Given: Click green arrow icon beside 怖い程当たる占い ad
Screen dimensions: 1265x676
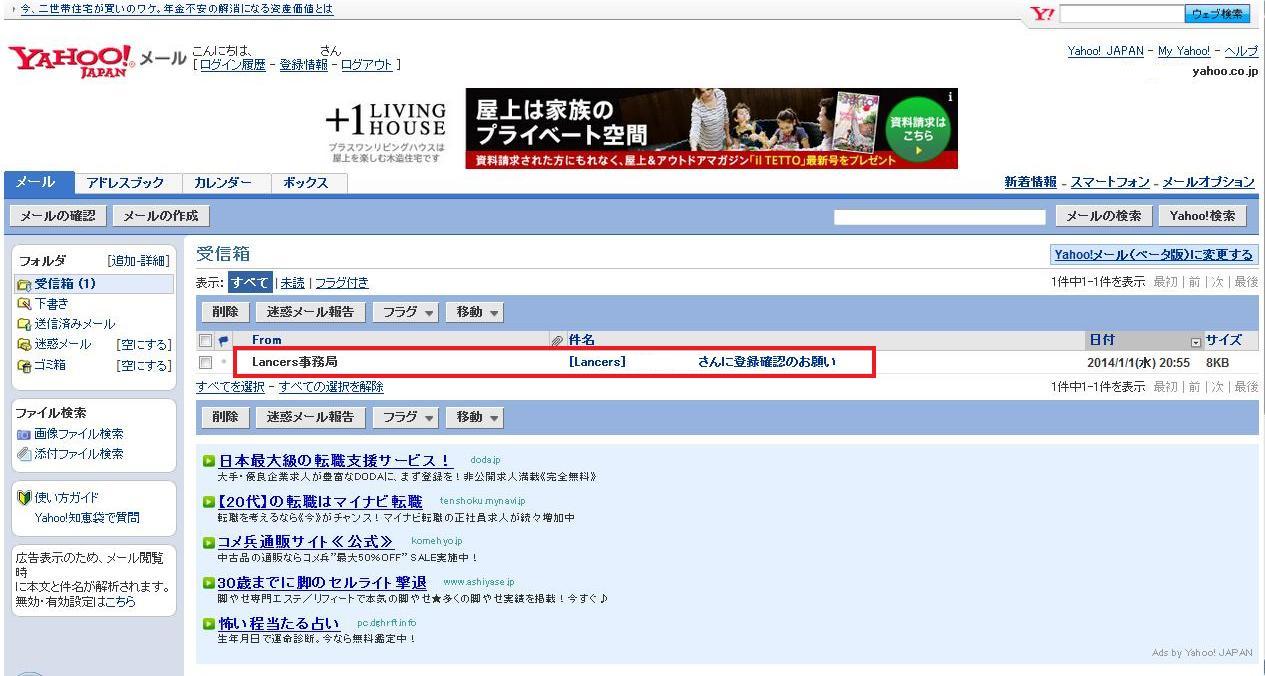Looking at the screenshot, I should (209, 624).
